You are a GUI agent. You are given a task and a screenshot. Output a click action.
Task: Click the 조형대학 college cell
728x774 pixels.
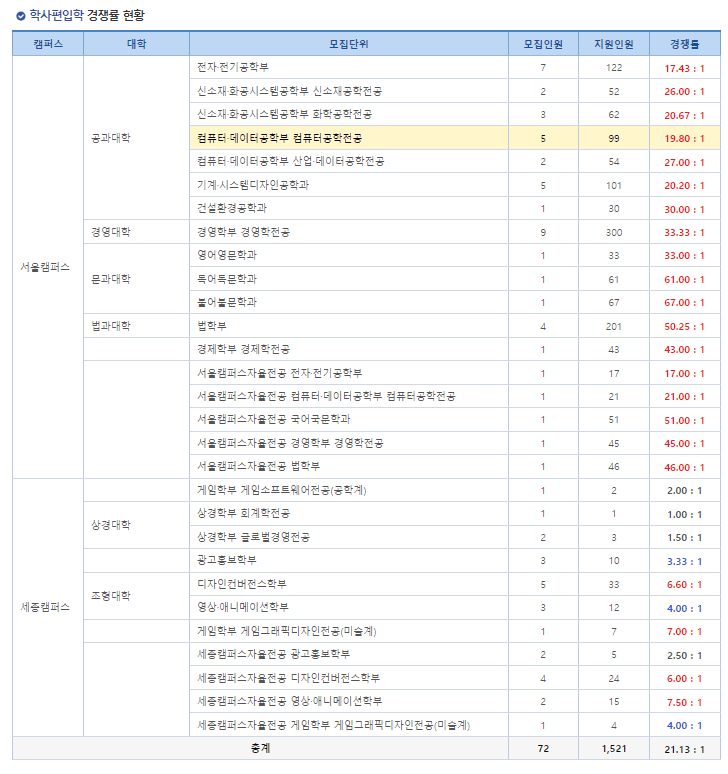137,596
